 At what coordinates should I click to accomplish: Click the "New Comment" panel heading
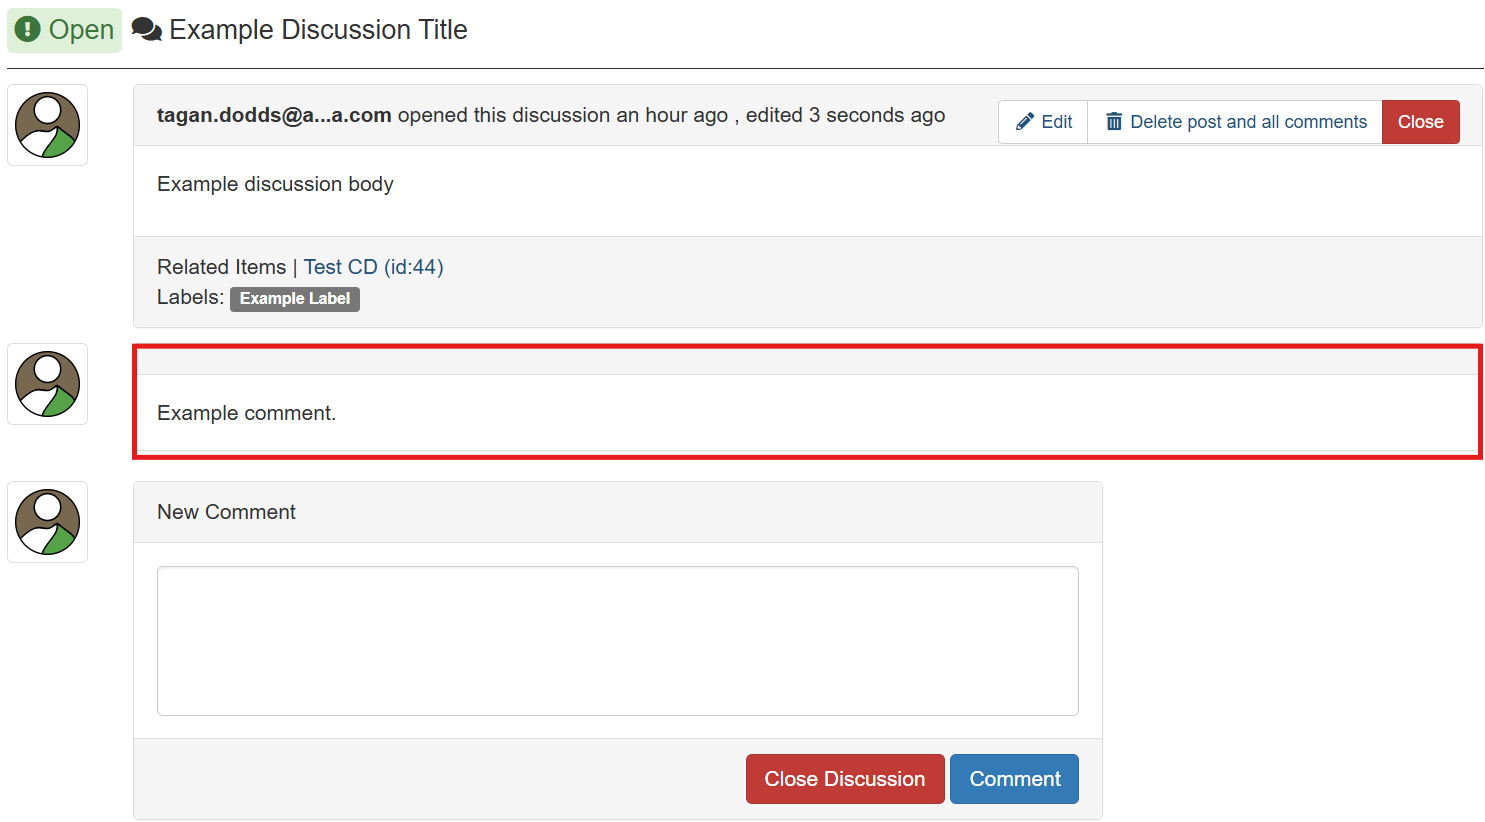click(x=226, y=512)
